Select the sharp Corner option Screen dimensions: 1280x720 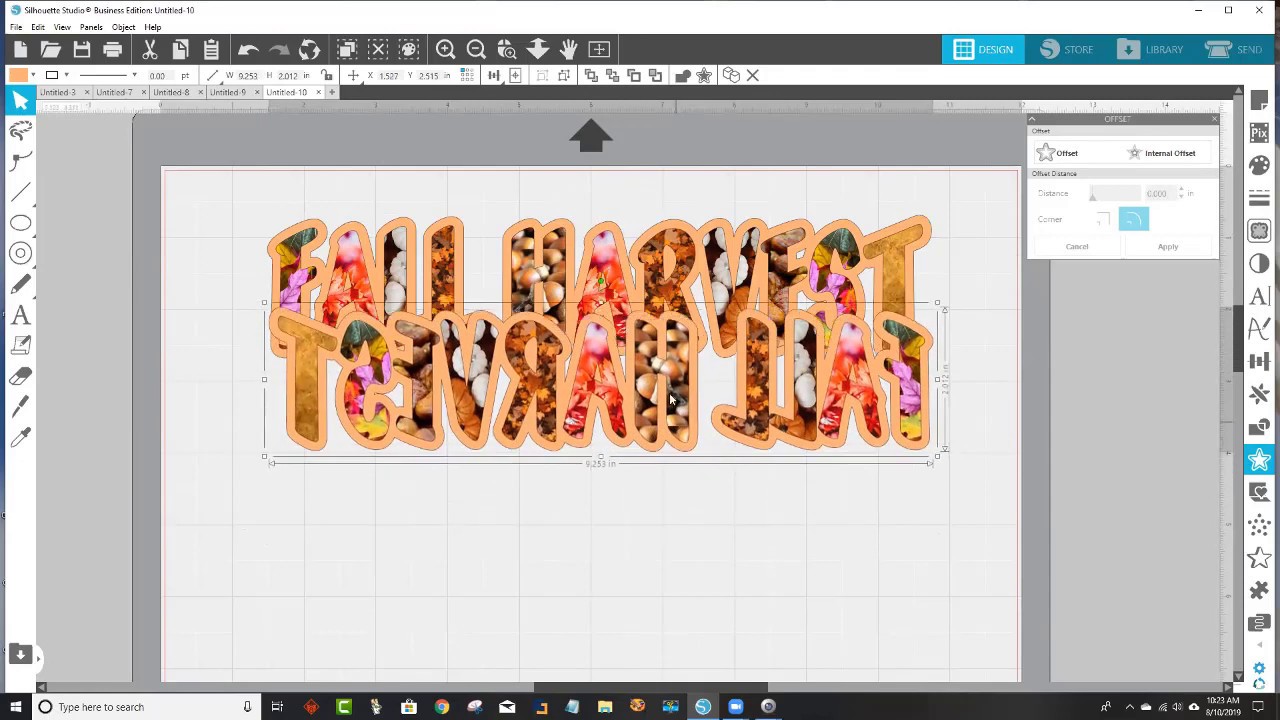1103,219
